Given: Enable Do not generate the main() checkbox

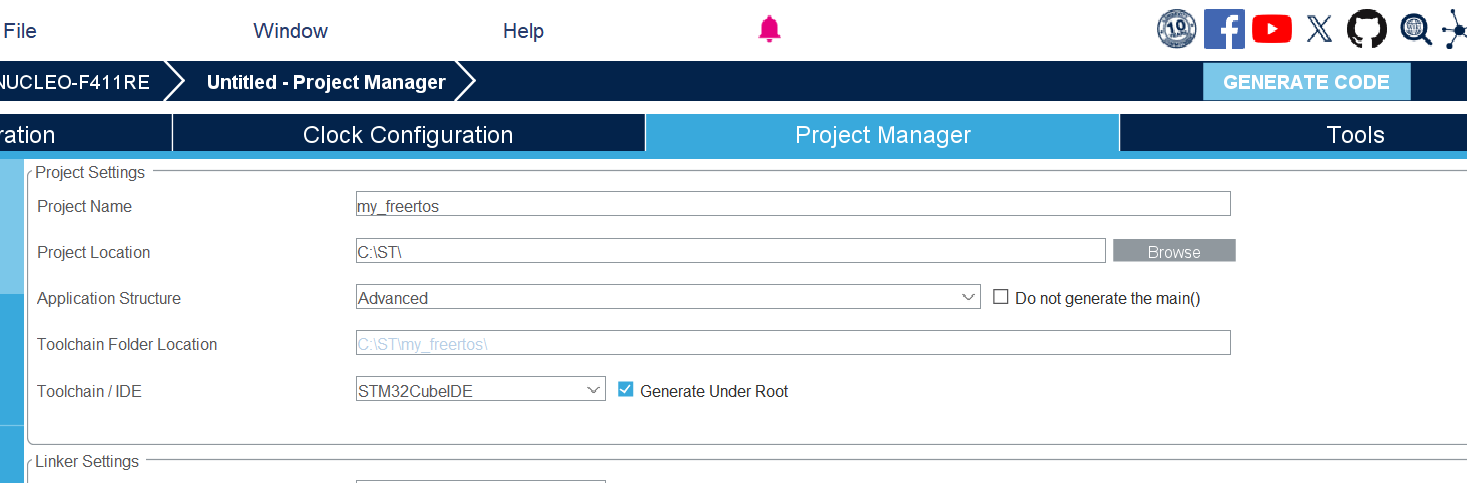Looking at the screenshot, I should click(x=1000, y=297).
